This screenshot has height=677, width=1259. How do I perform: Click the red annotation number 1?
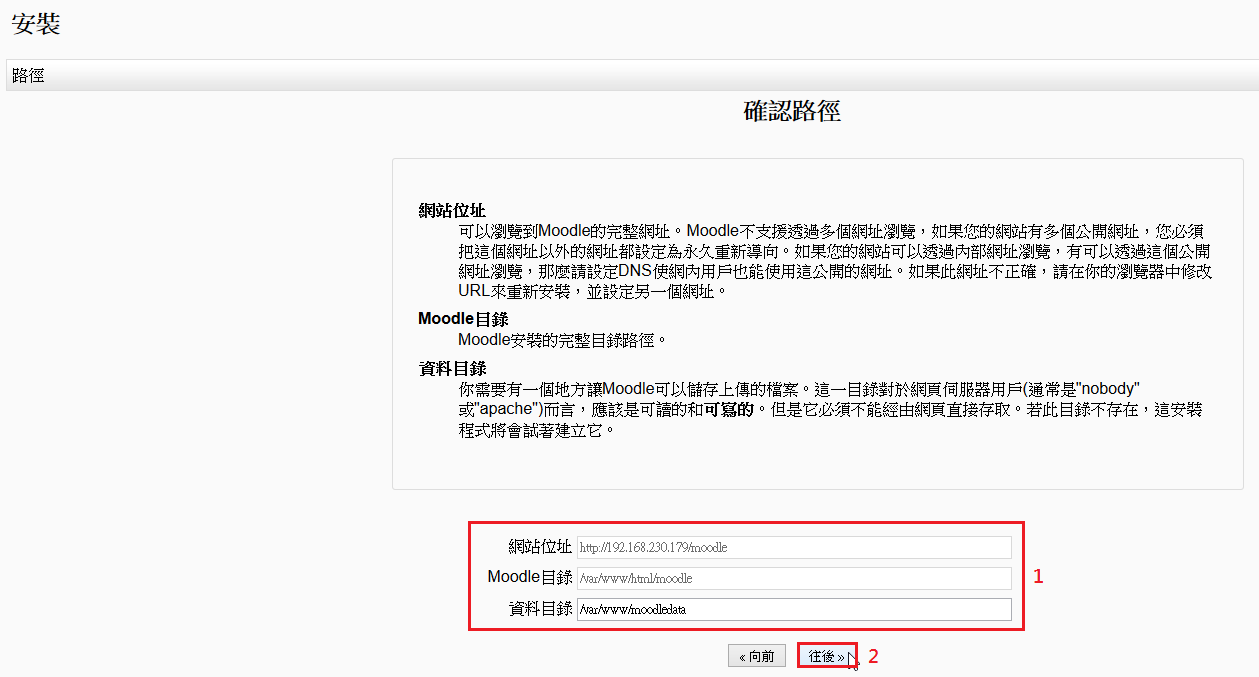[1038, 577]
